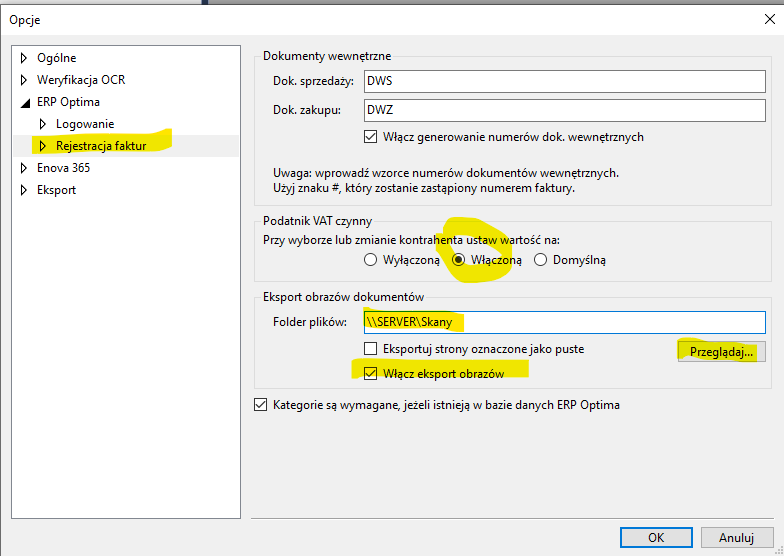
Task: Click the Przeglądaj... browse button
Action: point(722,352)
